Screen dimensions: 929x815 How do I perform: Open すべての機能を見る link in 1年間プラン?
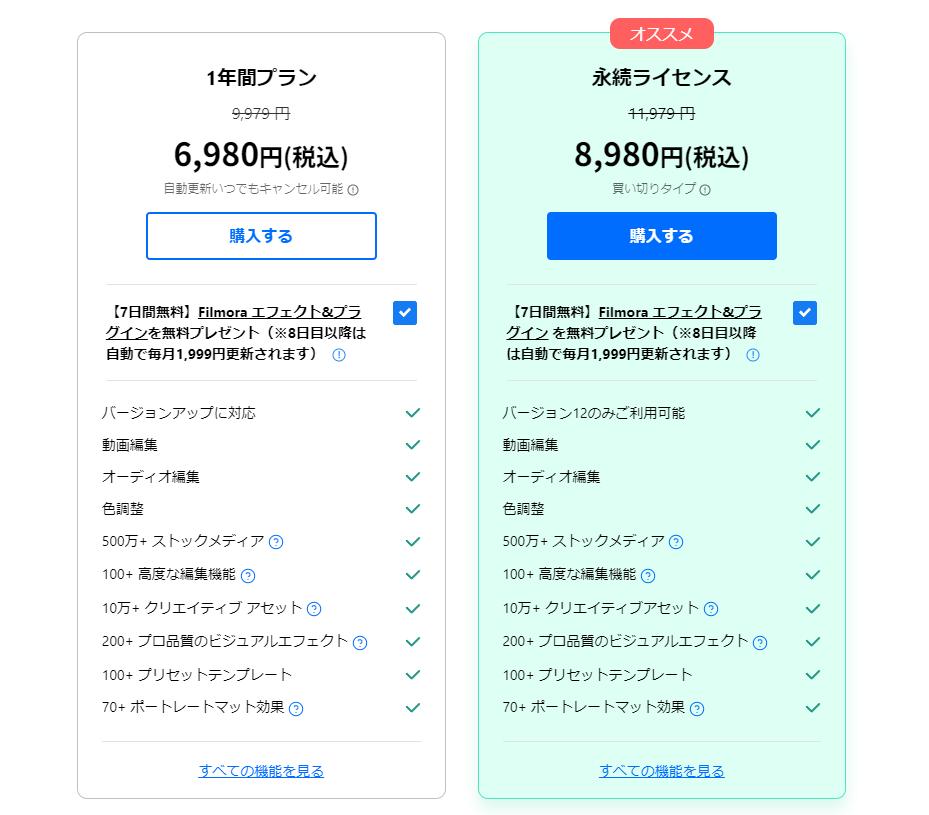click(261, 771)
